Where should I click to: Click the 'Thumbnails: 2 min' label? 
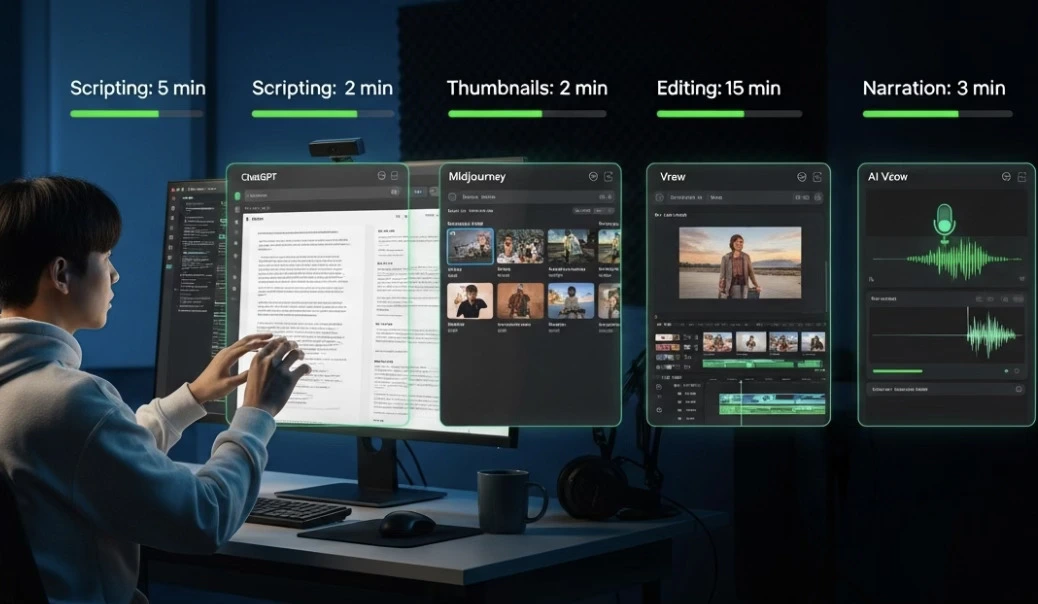coord(527,88)
